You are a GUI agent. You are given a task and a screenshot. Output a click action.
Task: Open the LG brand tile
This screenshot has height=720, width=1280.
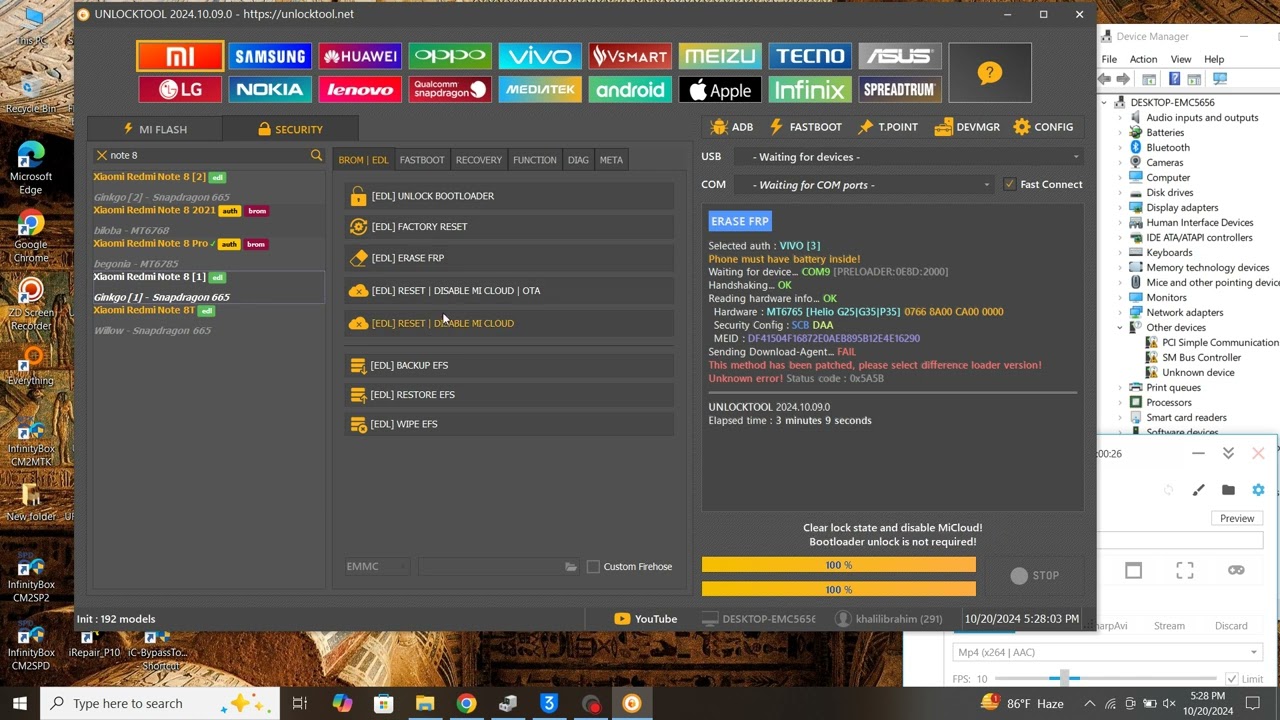[x=180, y=90]
